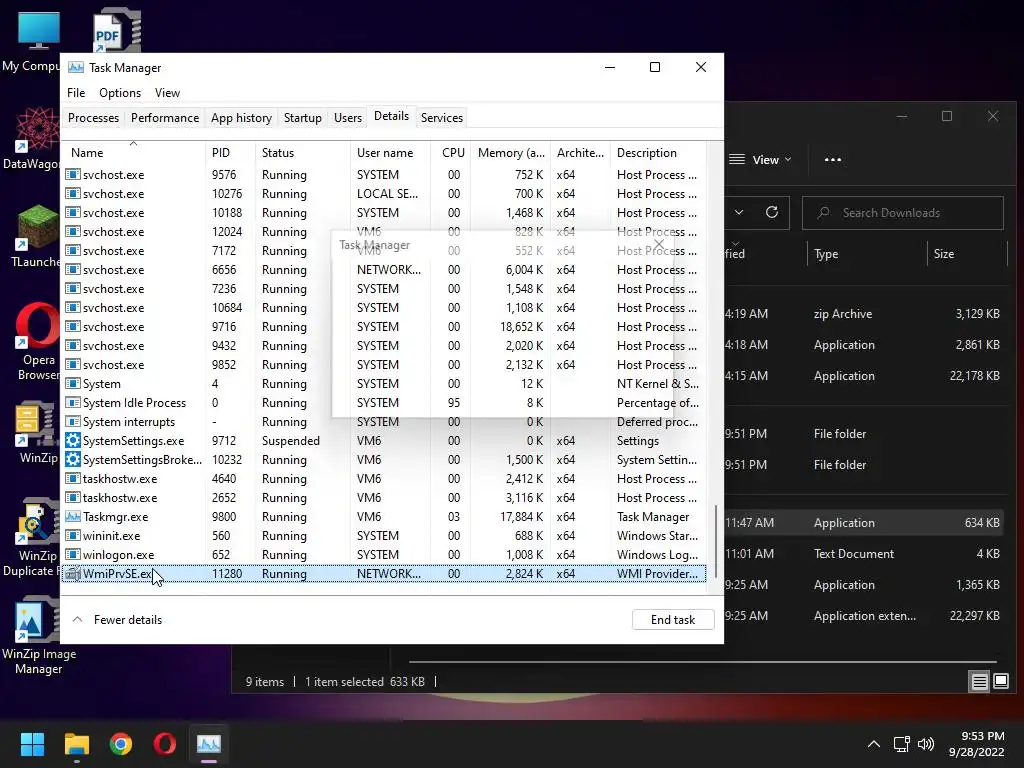Image resolution: width=1024 pixels, height=768 pixels.
Task: Sort processes by the Description column
Action: point(658,153)
